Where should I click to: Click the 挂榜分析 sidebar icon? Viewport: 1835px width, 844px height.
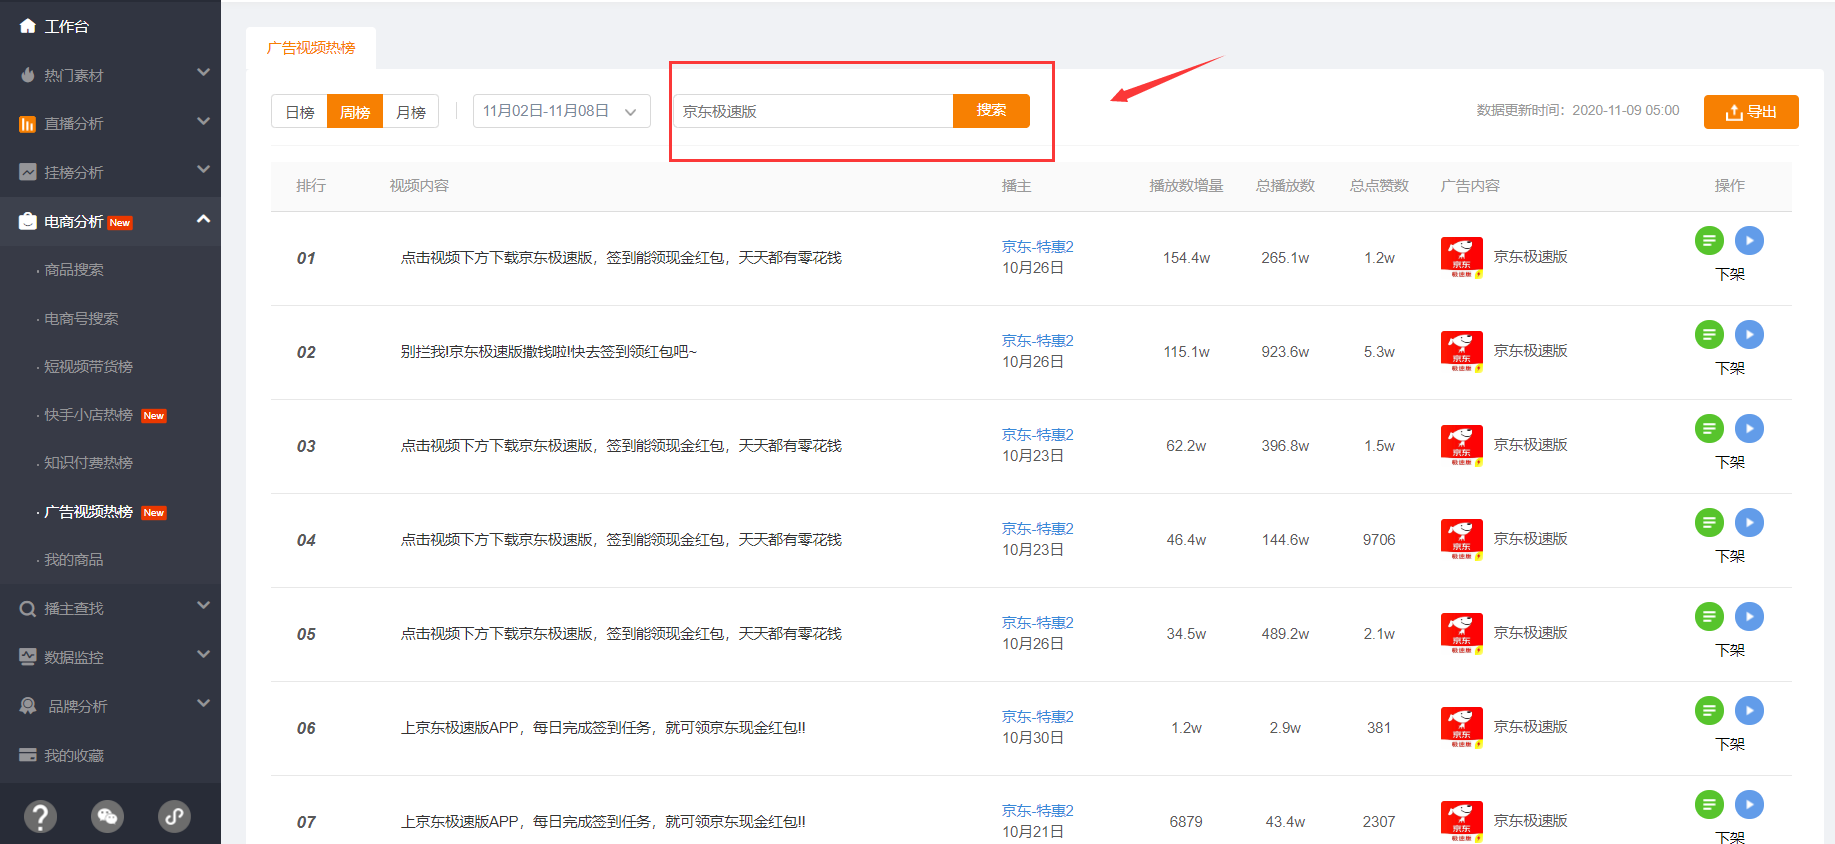28,172
